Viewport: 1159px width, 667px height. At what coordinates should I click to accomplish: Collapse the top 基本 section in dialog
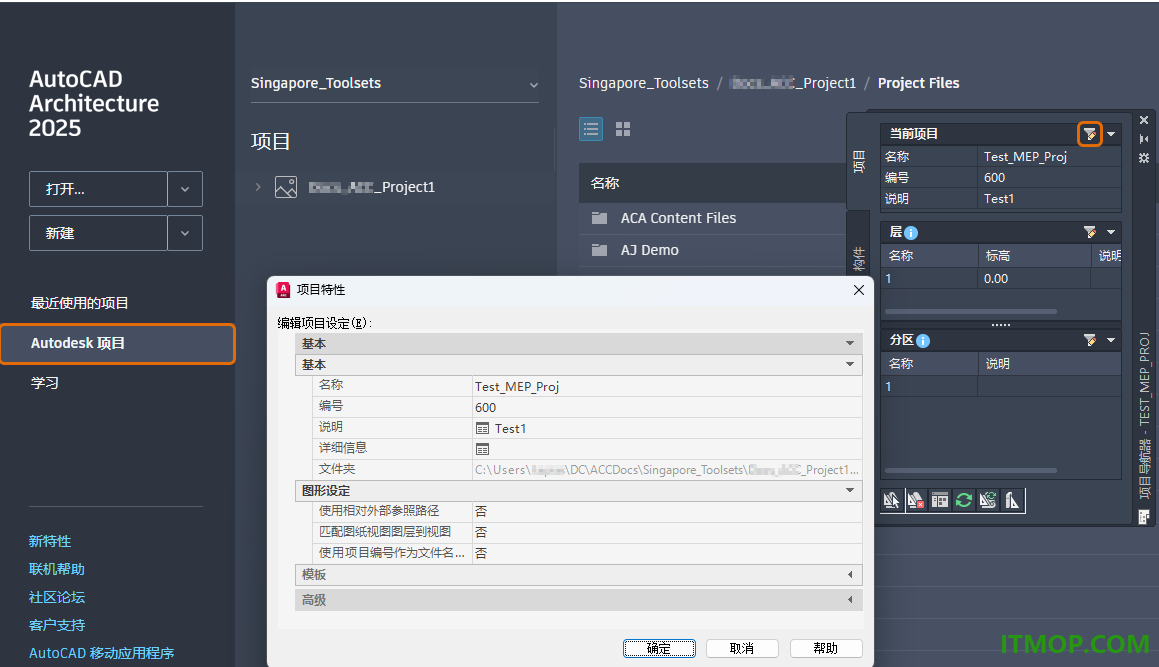850,343
